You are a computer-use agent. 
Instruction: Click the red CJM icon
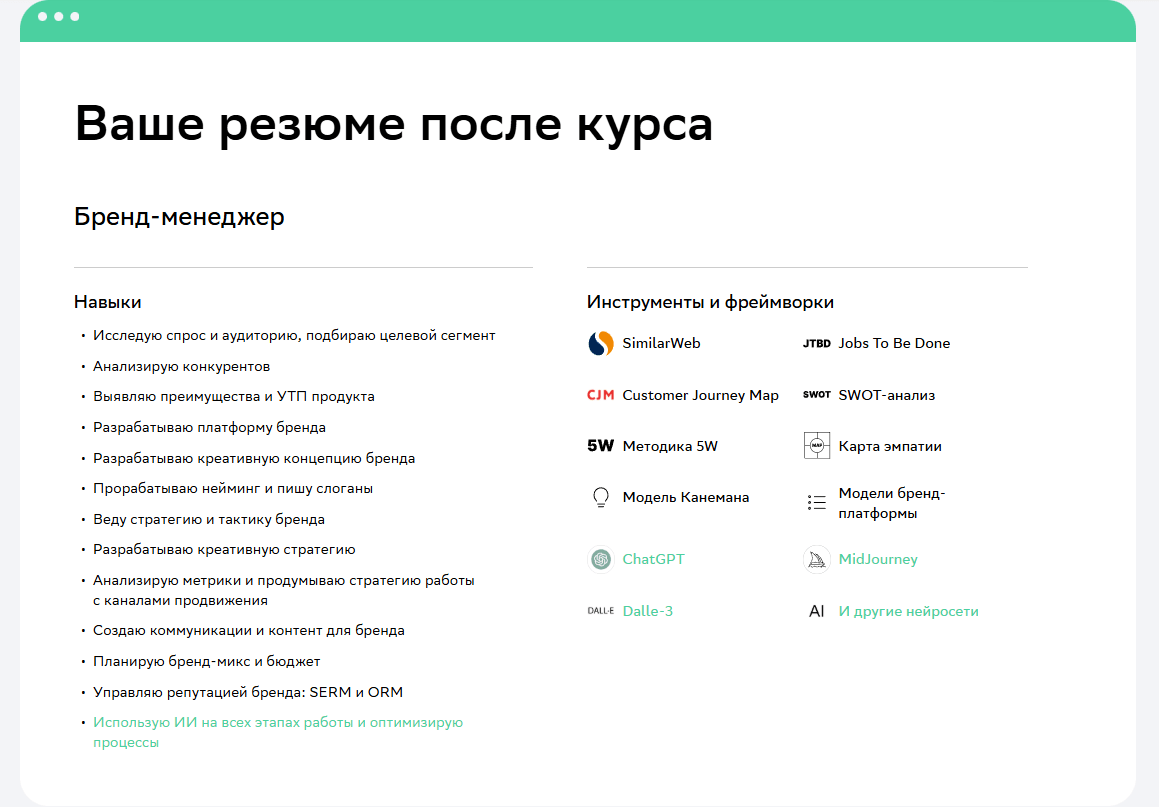pos(600,395)
